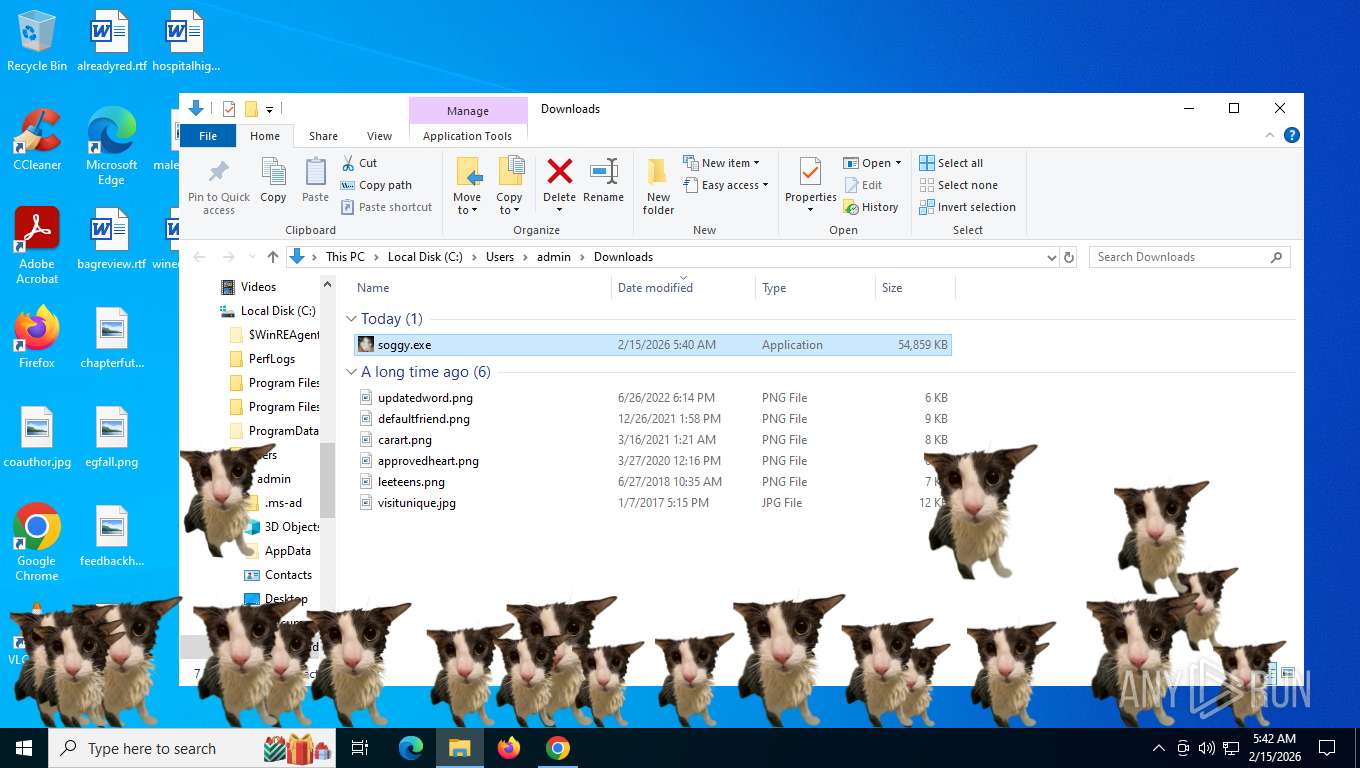Open the Quick Access Toolbar customize arrow
The height and width of the screenshot is (768, 1360).
[x=270, y=109]
